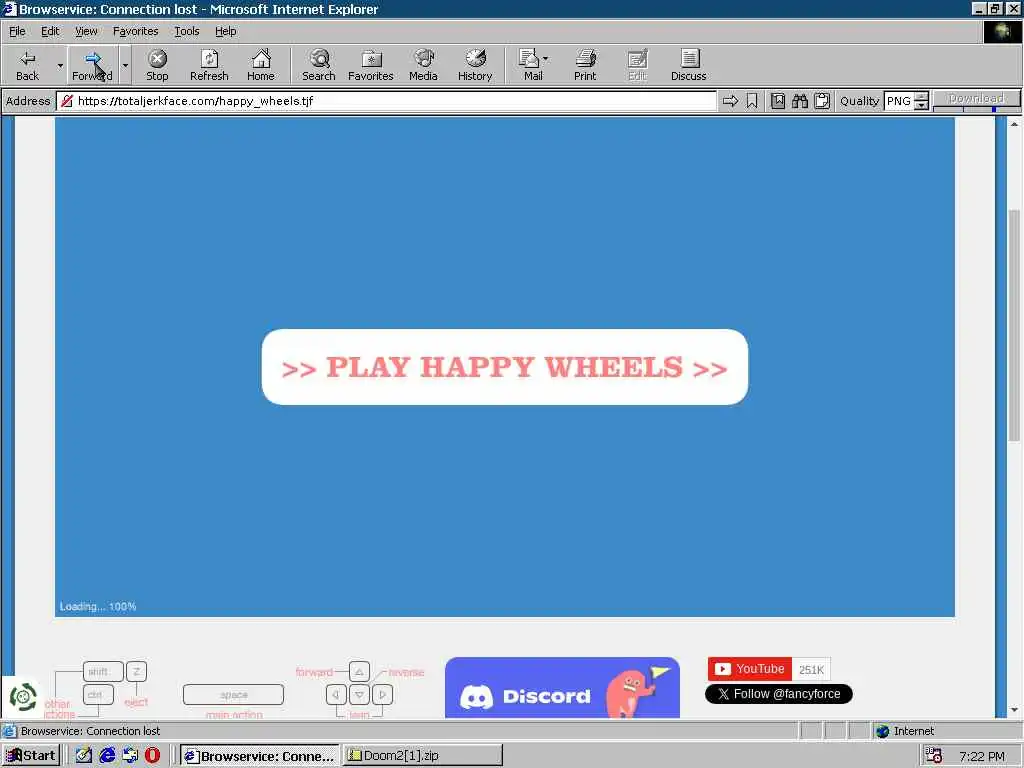Click the Discuss toolbar button
Image resolution: width=1024 pixels, height=768 pixels.
click(688, 65)
